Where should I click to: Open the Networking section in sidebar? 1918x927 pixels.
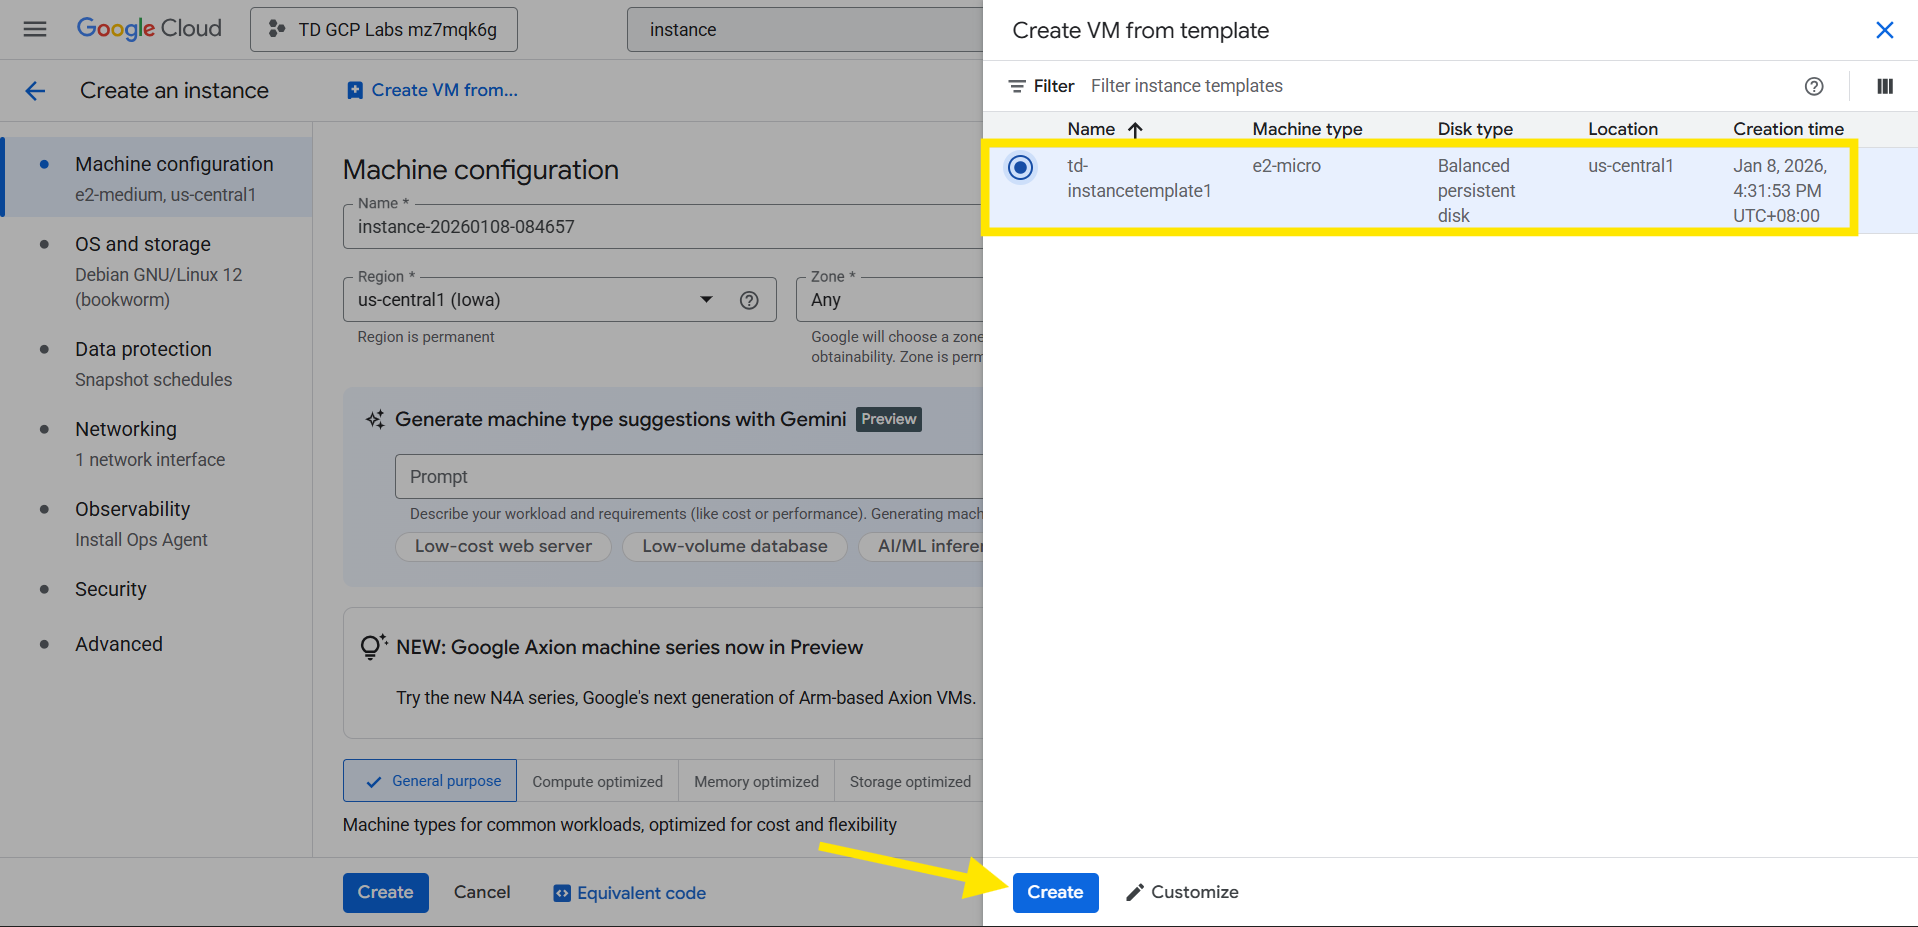[x=126, y=429]
